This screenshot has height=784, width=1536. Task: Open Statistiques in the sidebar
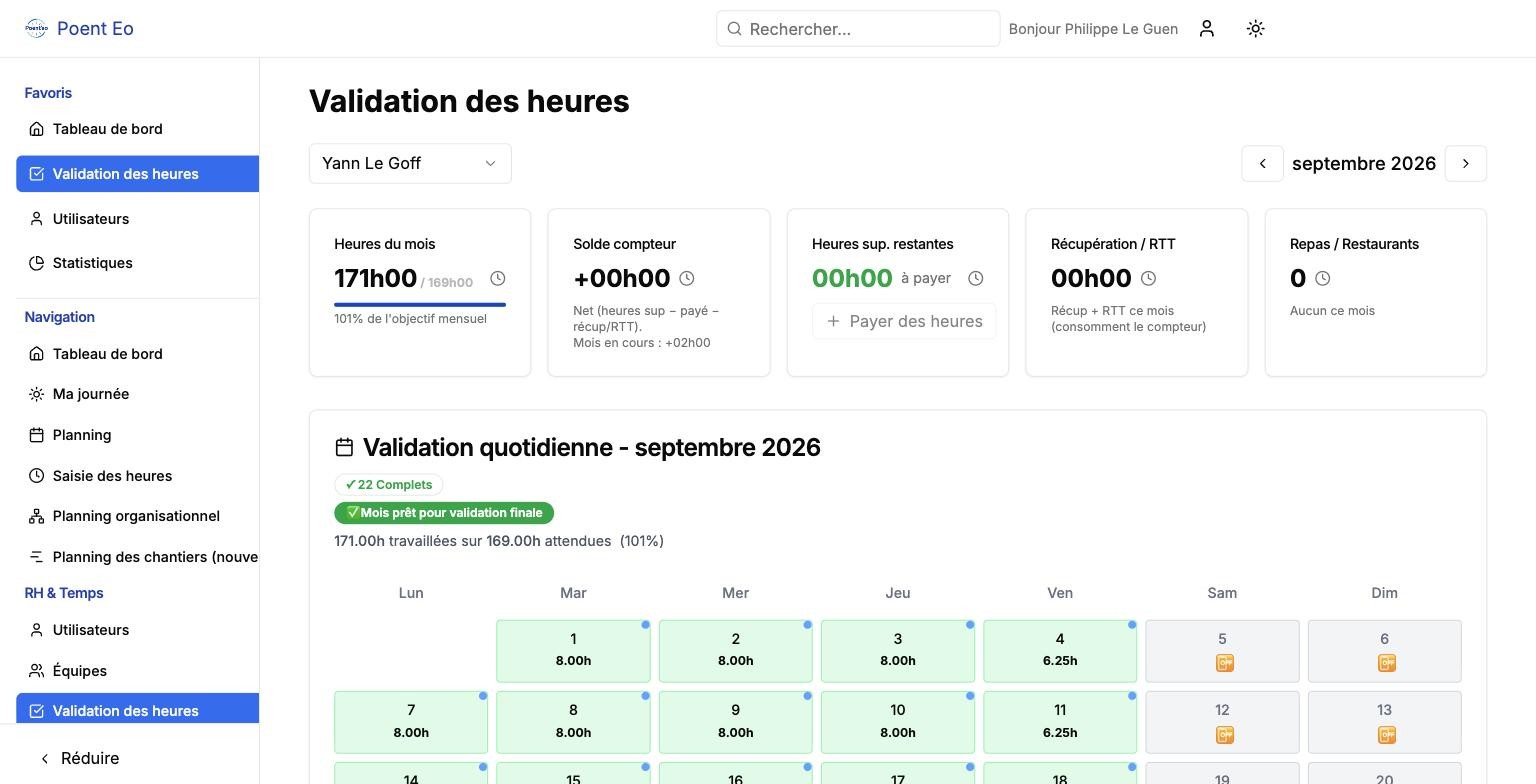tap(137, 263)
